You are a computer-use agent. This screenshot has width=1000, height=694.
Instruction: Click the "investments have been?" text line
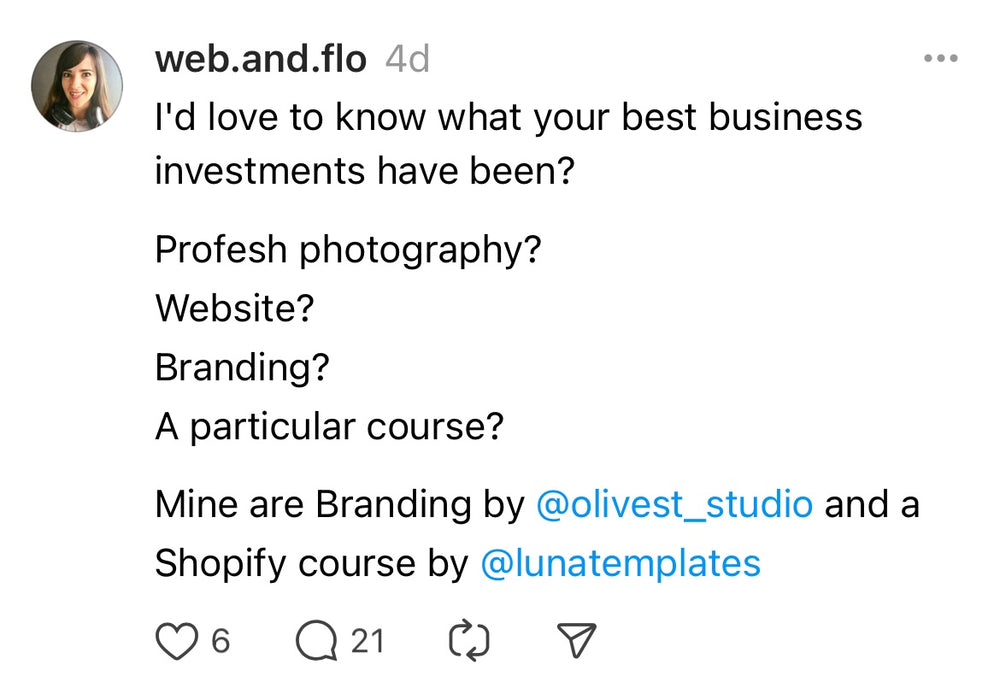pyautogui.click(x=365, y=172)
